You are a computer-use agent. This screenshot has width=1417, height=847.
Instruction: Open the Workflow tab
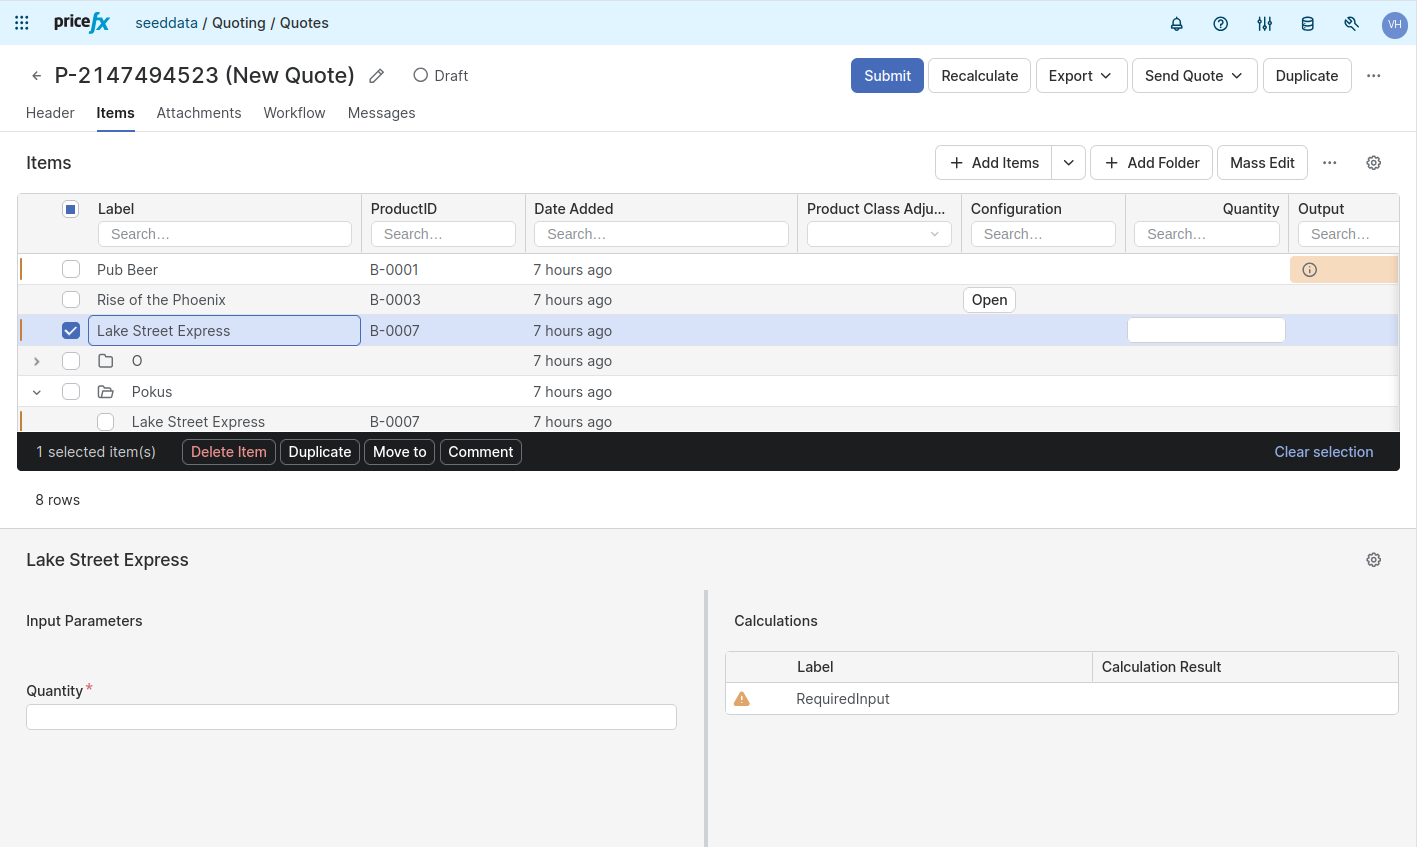tap(294, 113)
